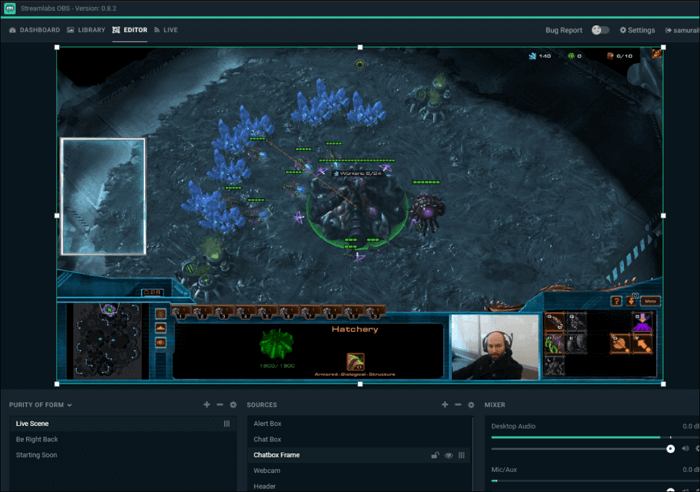Click the user account logout link
Image resolution: width=700 pixels, height=492 pixels.
pos(682,30)
